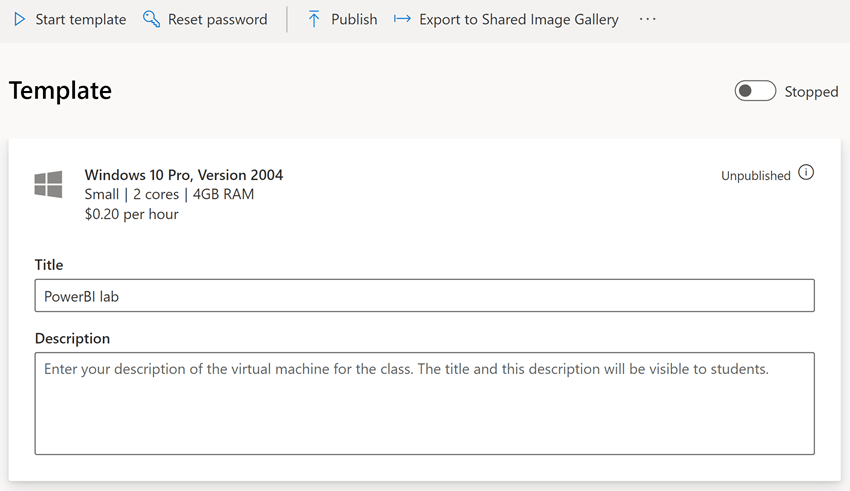Click the Template heading

60,91
